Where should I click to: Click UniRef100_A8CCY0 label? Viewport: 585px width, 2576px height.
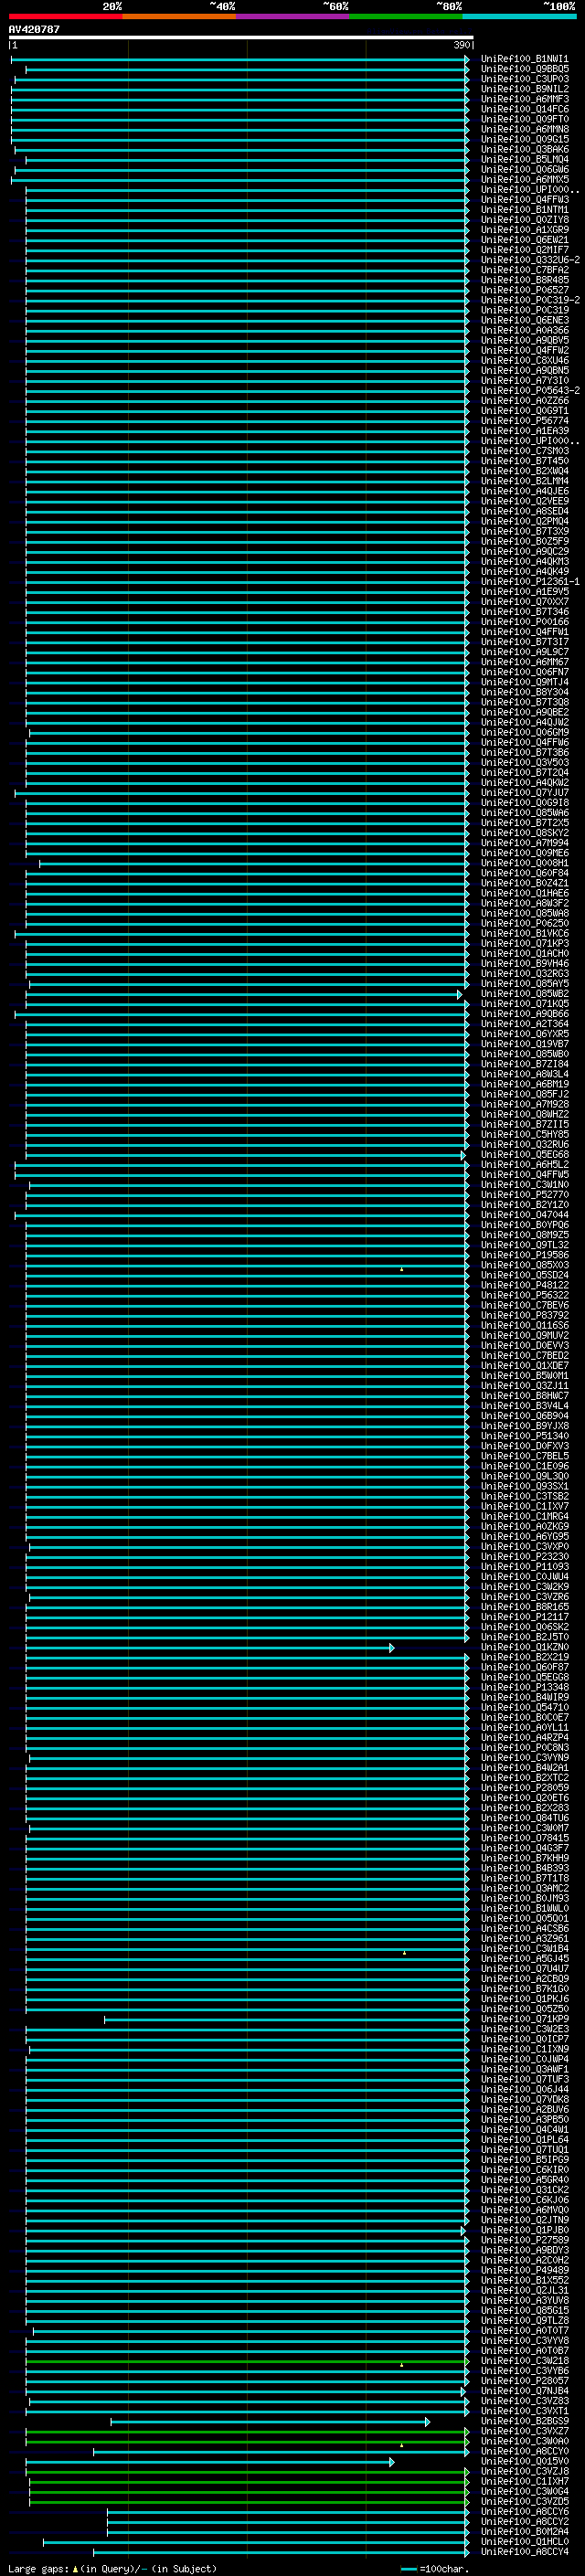coord(524,2451)
